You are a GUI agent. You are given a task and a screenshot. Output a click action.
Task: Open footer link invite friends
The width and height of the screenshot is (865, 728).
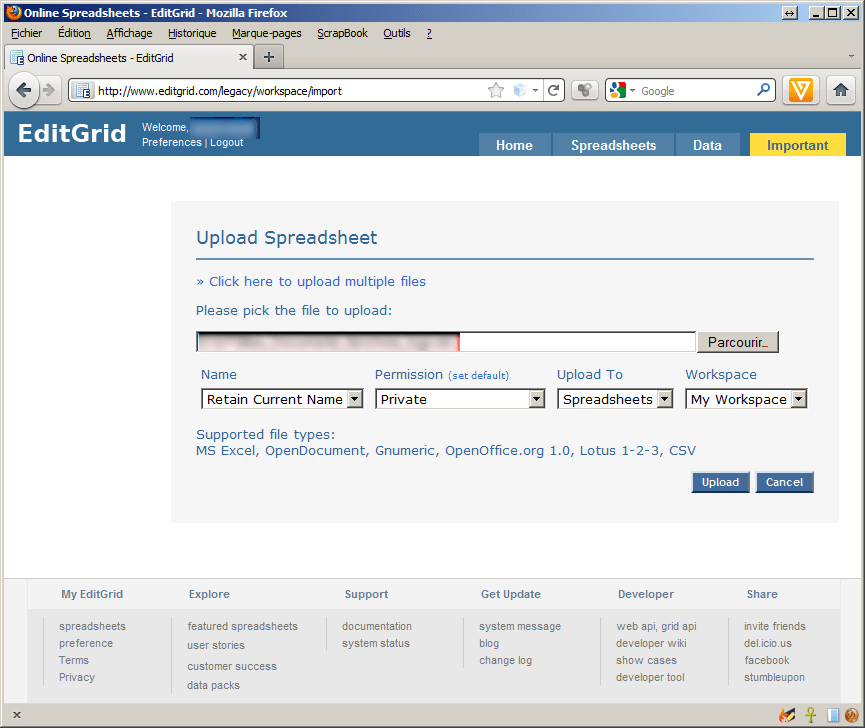775,626
